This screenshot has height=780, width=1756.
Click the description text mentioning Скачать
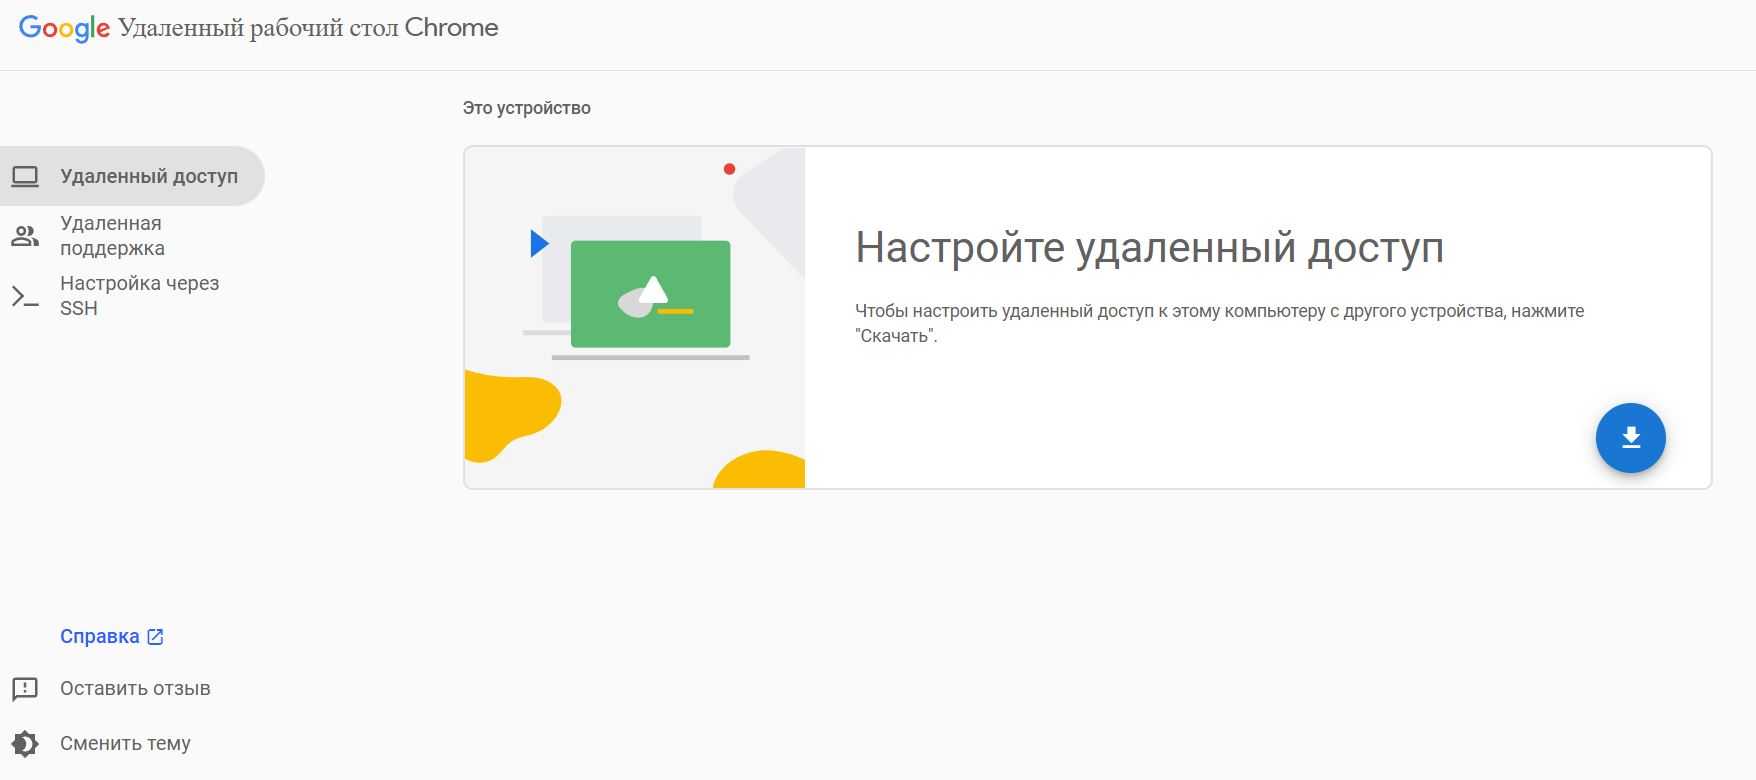(1220, 323)
